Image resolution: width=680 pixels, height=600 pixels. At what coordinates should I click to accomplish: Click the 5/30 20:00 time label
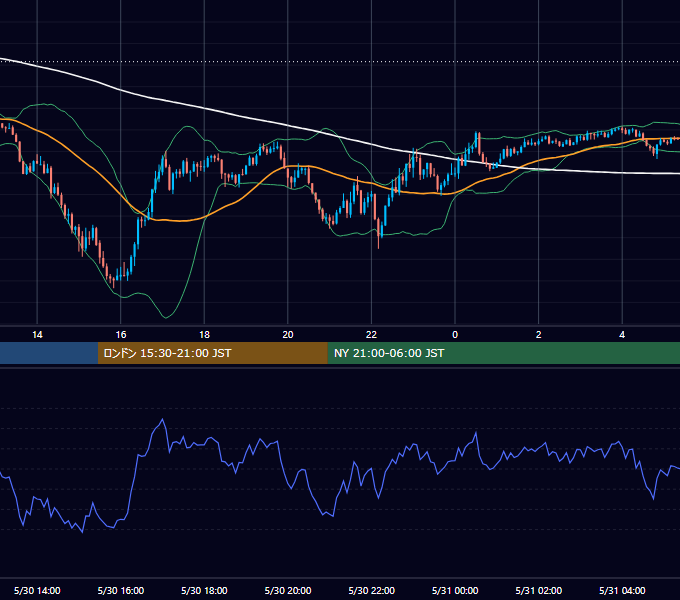click(288, 590)
